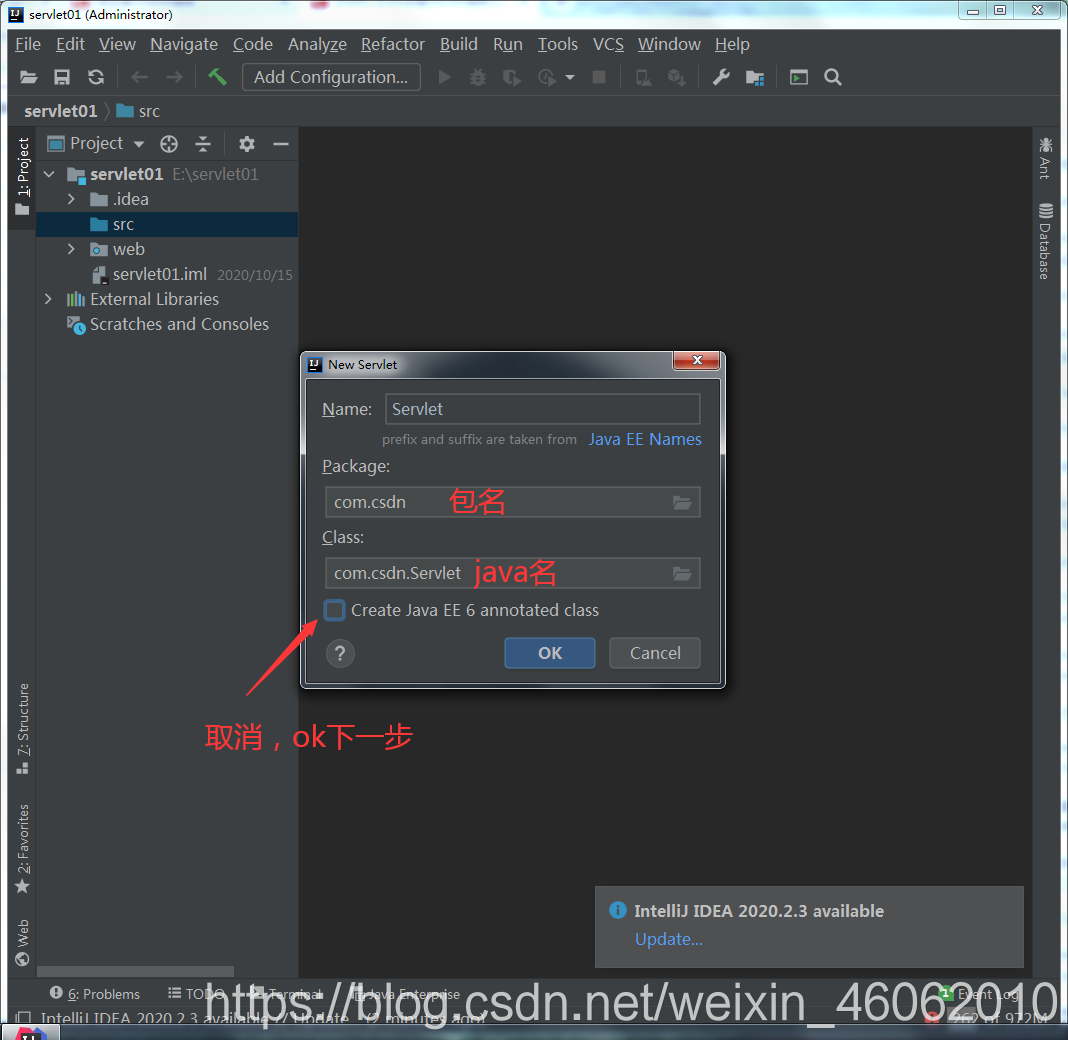1068x1040 pixels.
Task: Open the Help menu
Action: (x=732, y=44)
